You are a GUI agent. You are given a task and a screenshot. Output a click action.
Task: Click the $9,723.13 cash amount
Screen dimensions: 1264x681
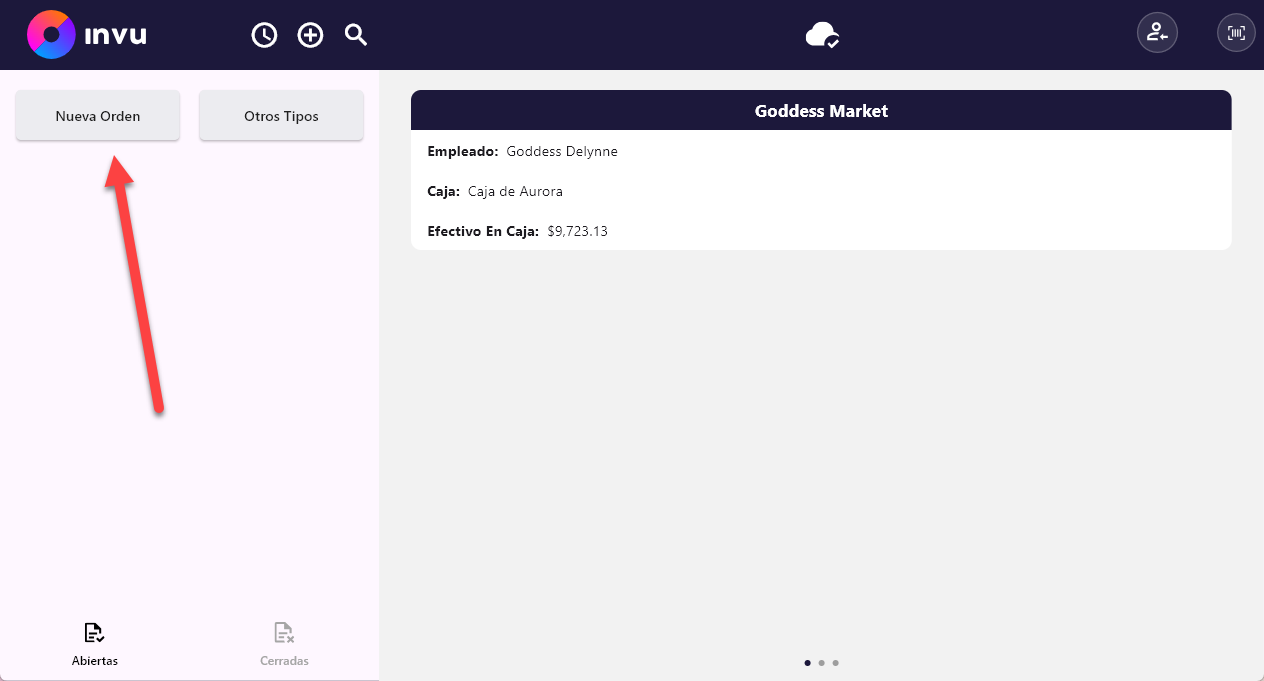coord(577,231)
